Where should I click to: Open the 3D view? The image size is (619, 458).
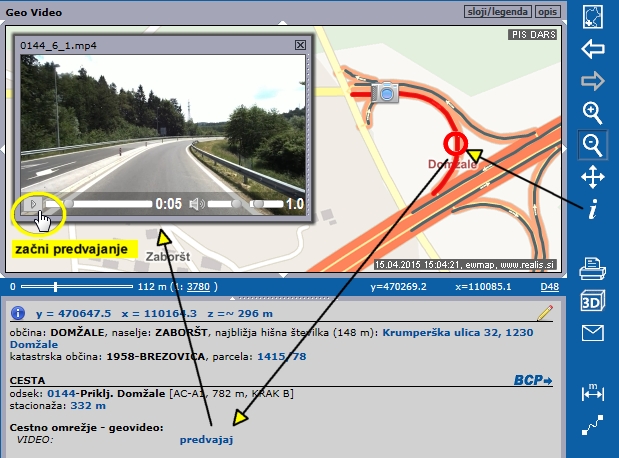[594, 301]
